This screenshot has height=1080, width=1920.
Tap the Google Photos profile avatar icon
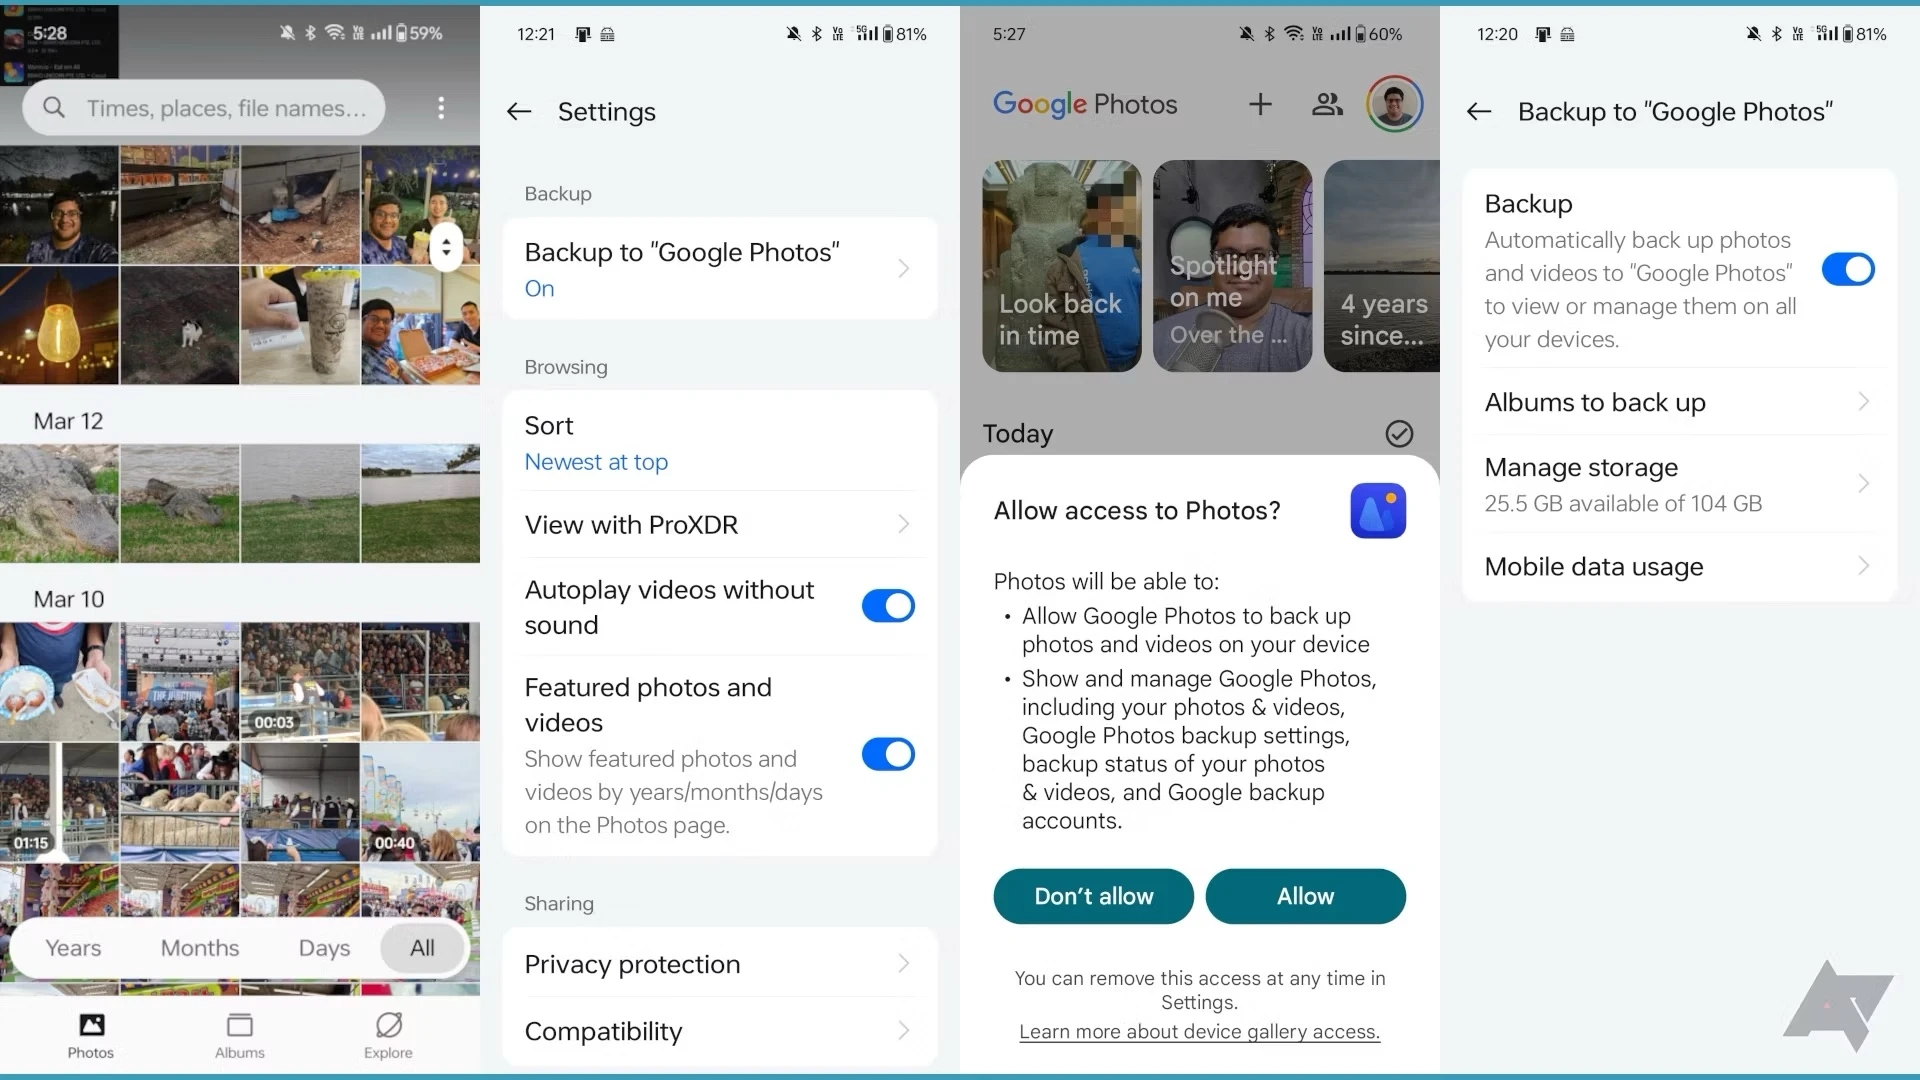pyautogui.click(x=1393, y=104)
